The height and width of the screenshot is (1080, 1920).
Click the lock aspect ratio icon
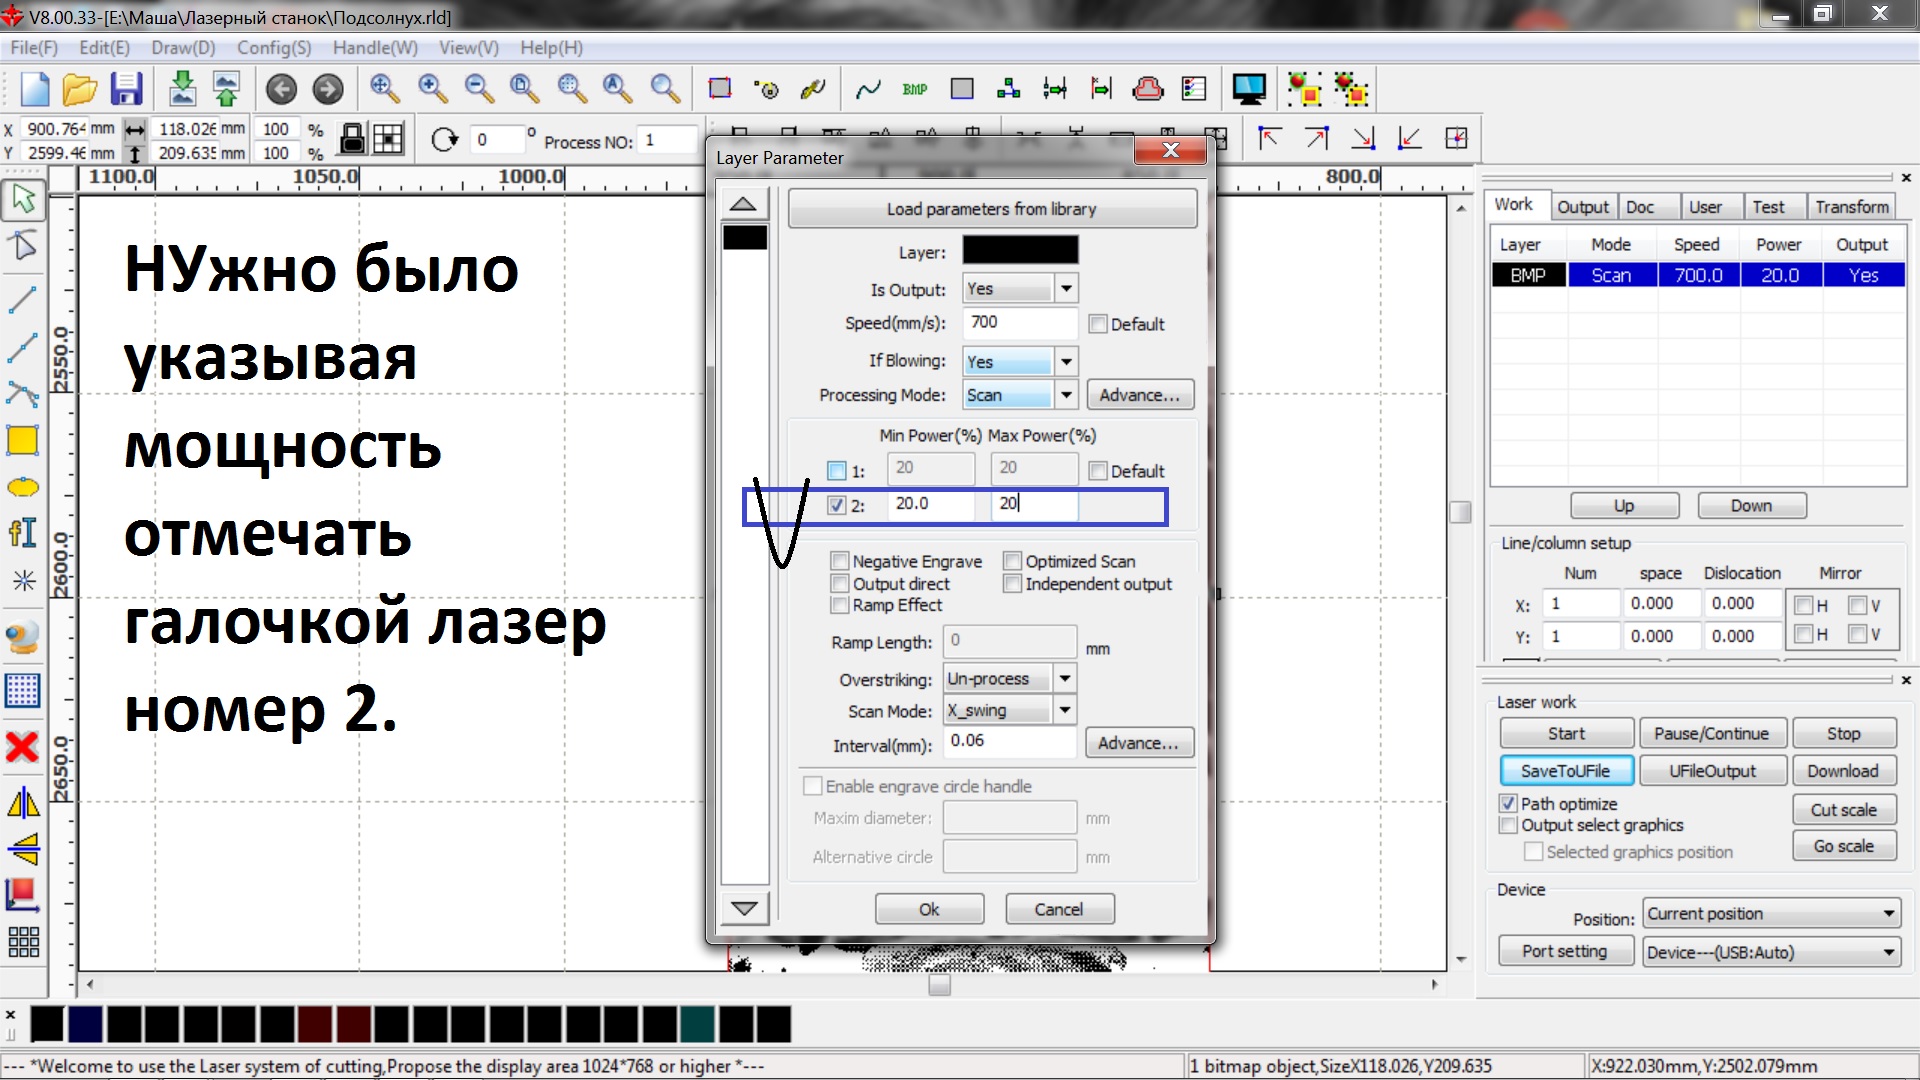352,139
